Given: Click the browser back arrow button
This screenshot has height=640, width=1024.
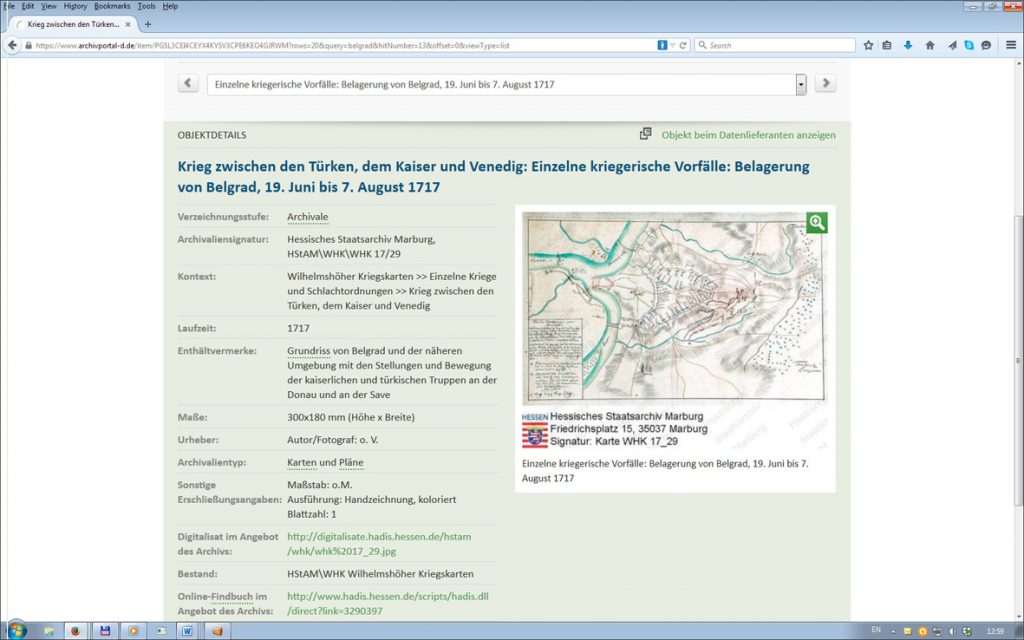Looking at the screenshot, I should [13, 45].
